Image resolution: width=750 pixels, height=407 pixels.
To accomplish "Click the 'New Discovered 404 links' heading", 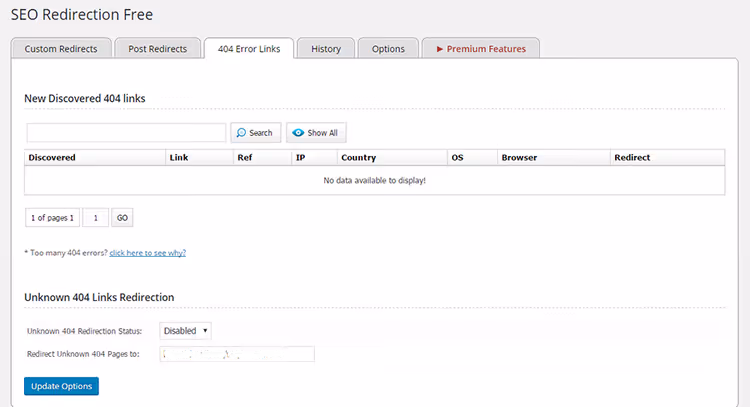I will point(85,99).
